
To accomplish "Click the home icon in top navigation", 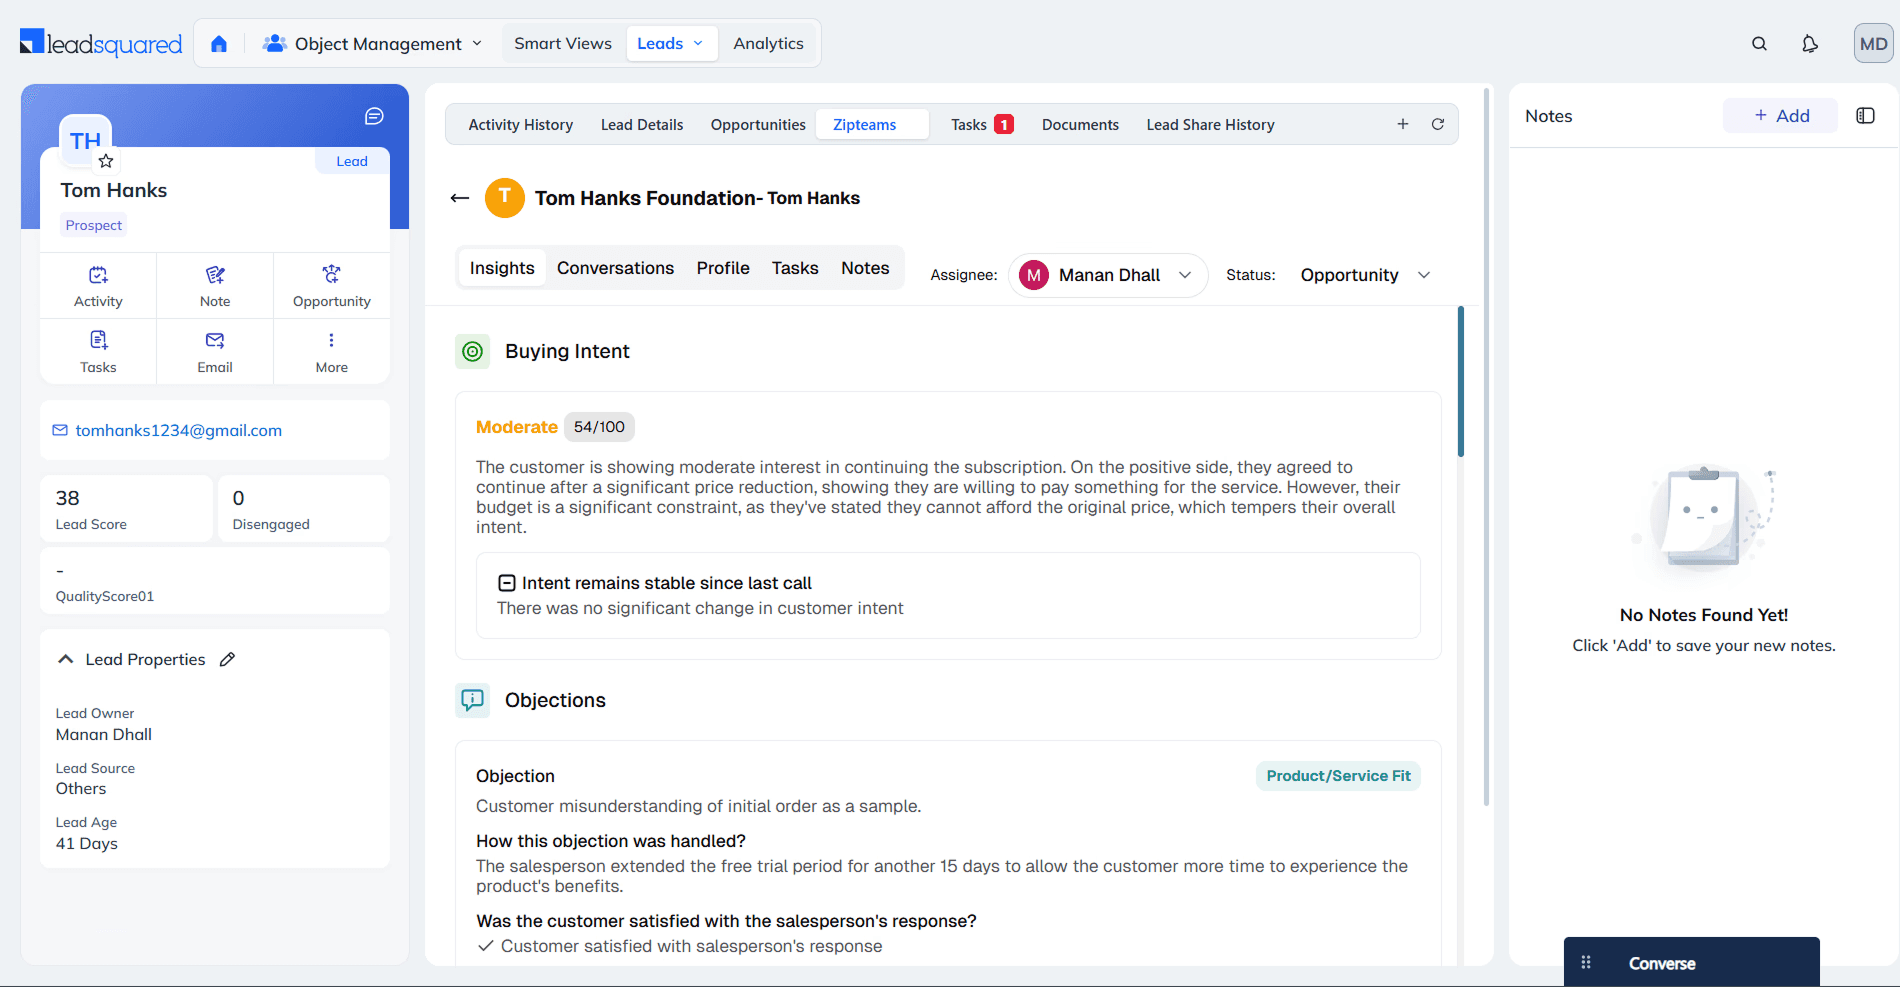I will 219,43.
